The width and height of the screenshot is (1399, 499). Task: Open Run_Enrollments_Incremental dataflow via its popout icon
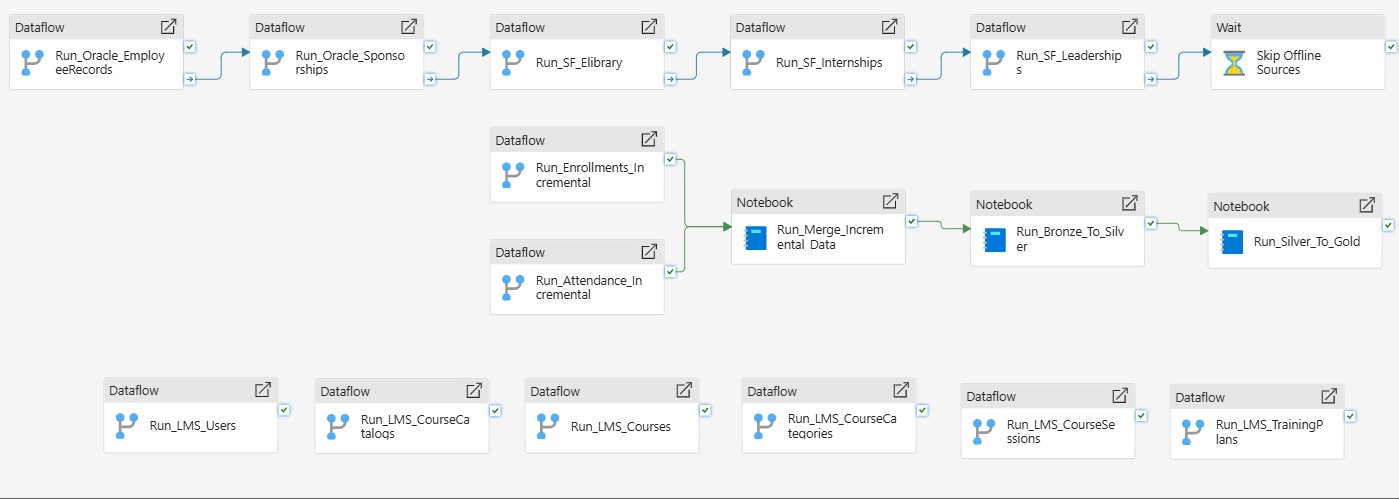[x=648, y=139]
